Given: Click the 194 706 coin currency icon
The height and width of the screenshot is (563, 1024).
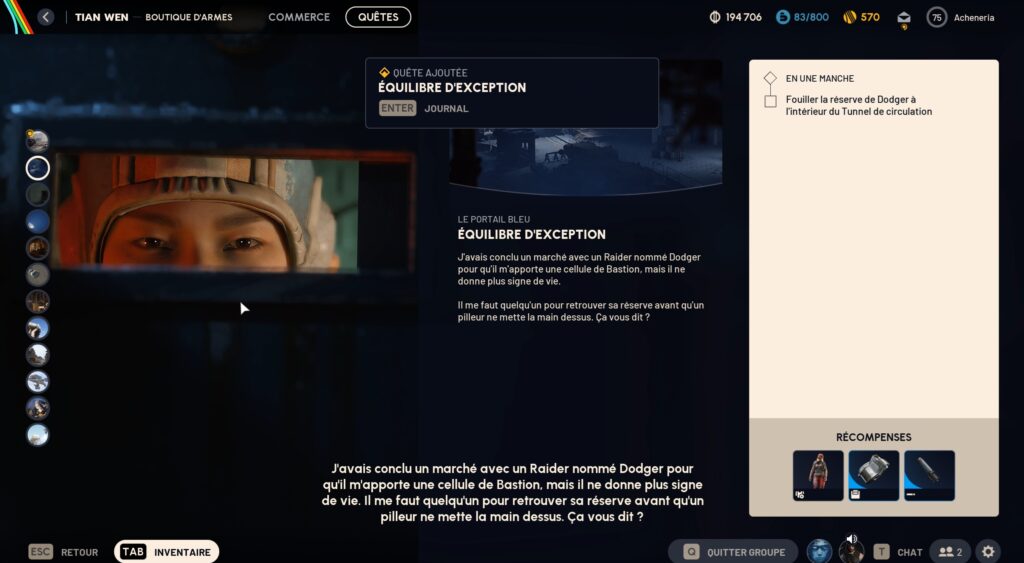Looking at the screenshot, I should tap(715, 17).
